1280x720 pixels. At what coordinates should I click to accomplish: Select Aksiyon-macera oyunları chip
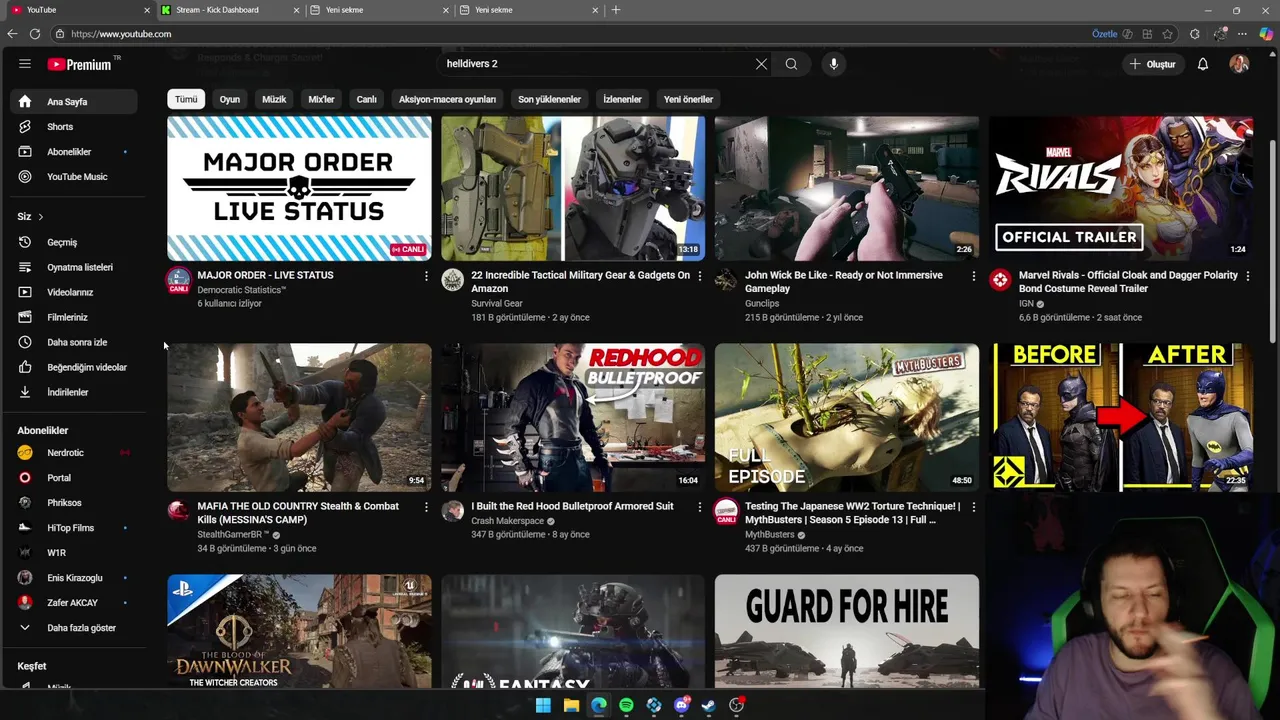tap(447, 99)
